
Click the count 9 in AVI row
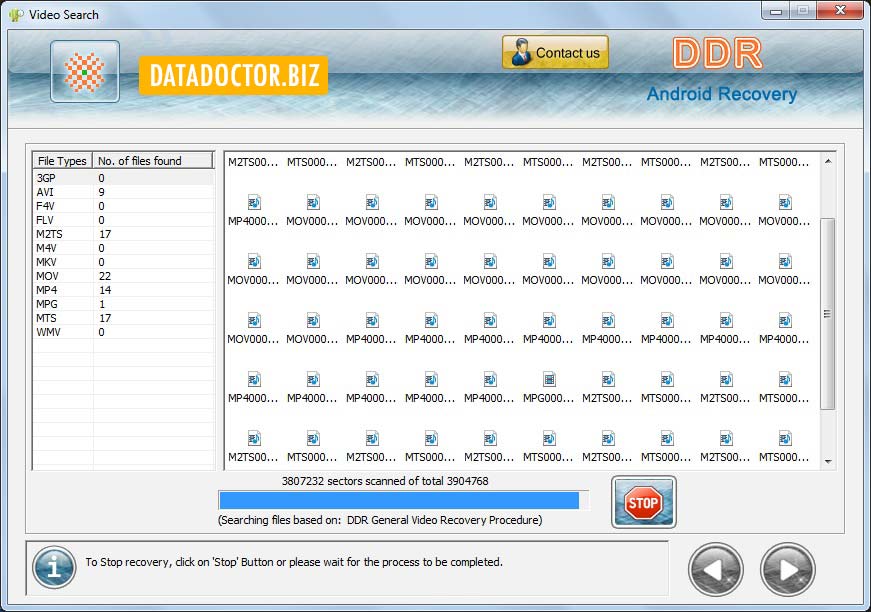101,192
